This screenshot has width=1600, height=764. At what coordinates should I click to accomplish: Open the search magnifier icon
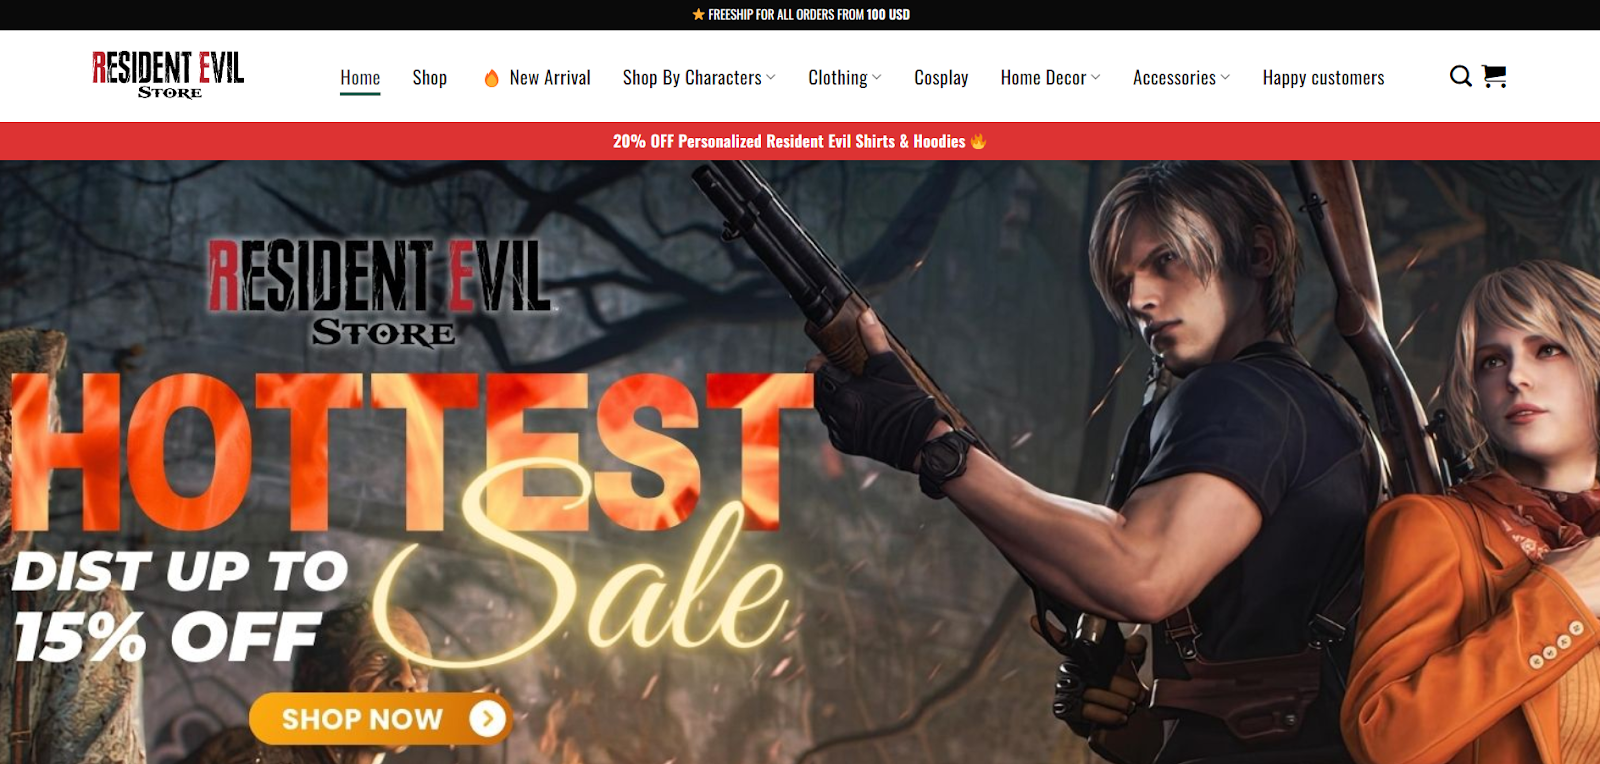point(1460,77)
